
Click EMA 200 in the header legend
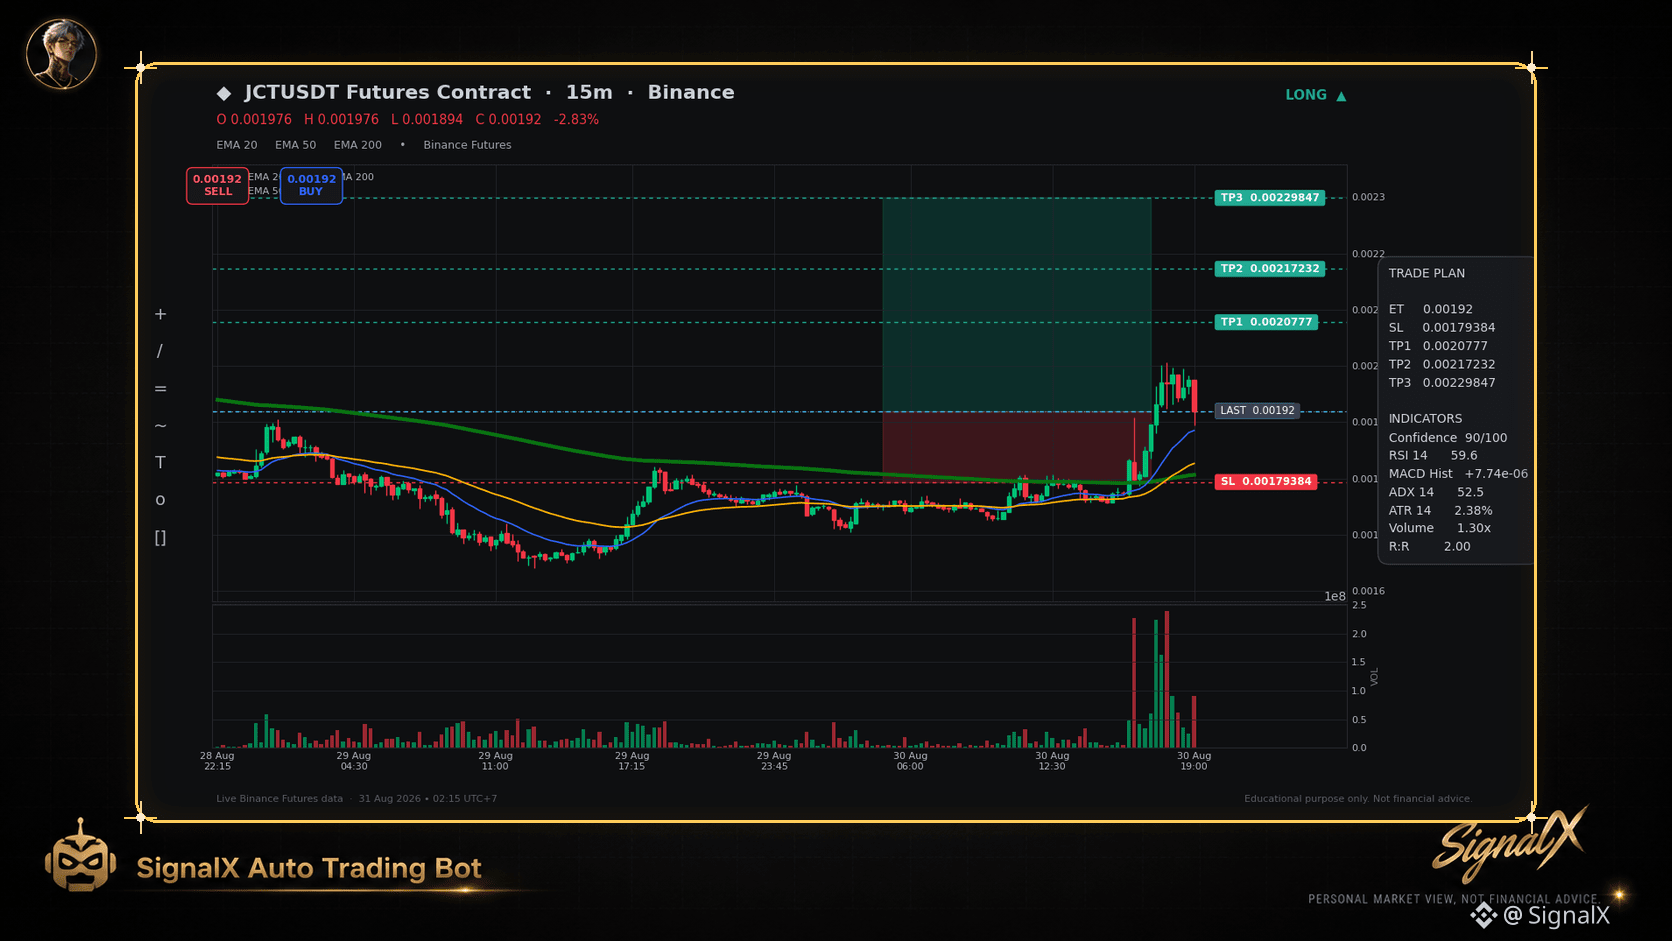click(358, 145)
